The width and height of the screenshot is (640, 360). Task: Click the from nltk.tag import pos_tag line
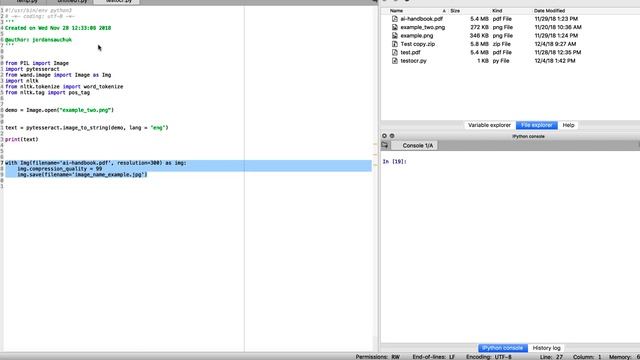coord(47,93)
